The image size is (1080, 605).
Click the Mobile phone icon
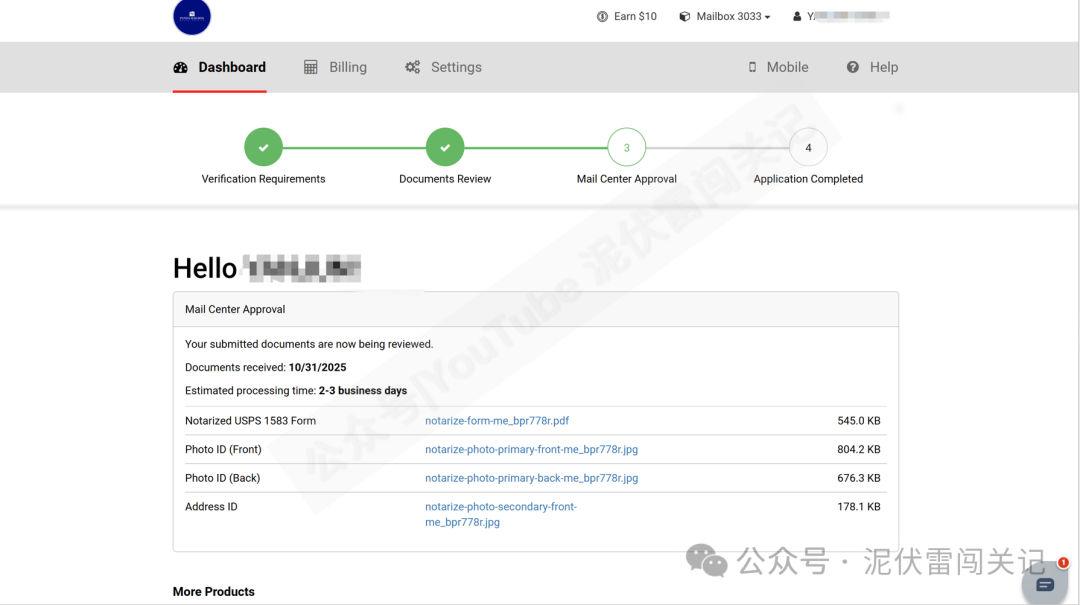[x=752, y=68]
